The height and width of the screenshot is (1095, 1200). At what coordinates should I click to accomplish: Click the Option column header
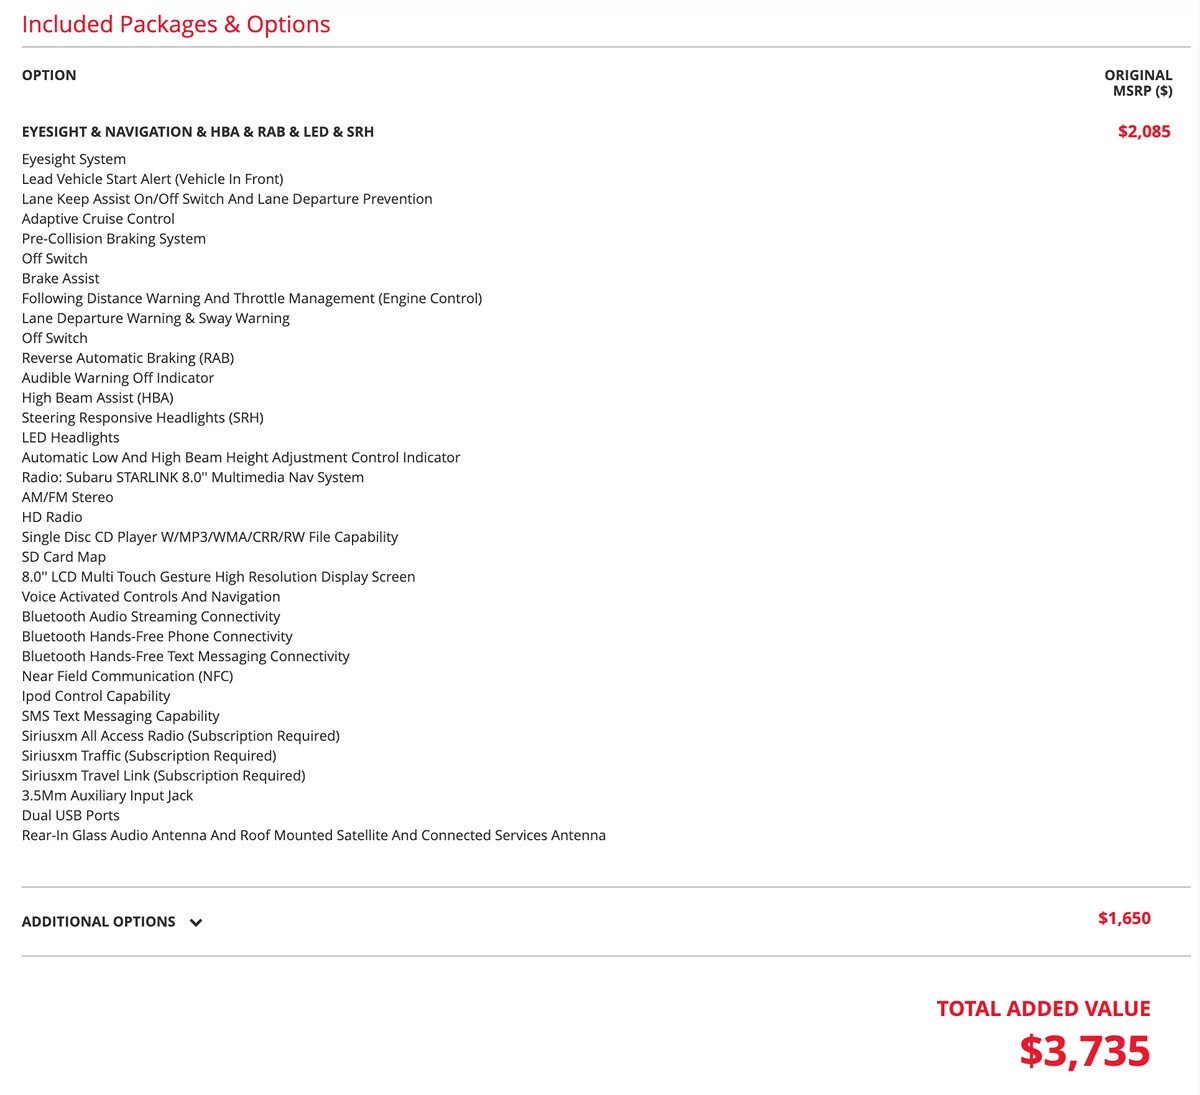tap(49, 75)
